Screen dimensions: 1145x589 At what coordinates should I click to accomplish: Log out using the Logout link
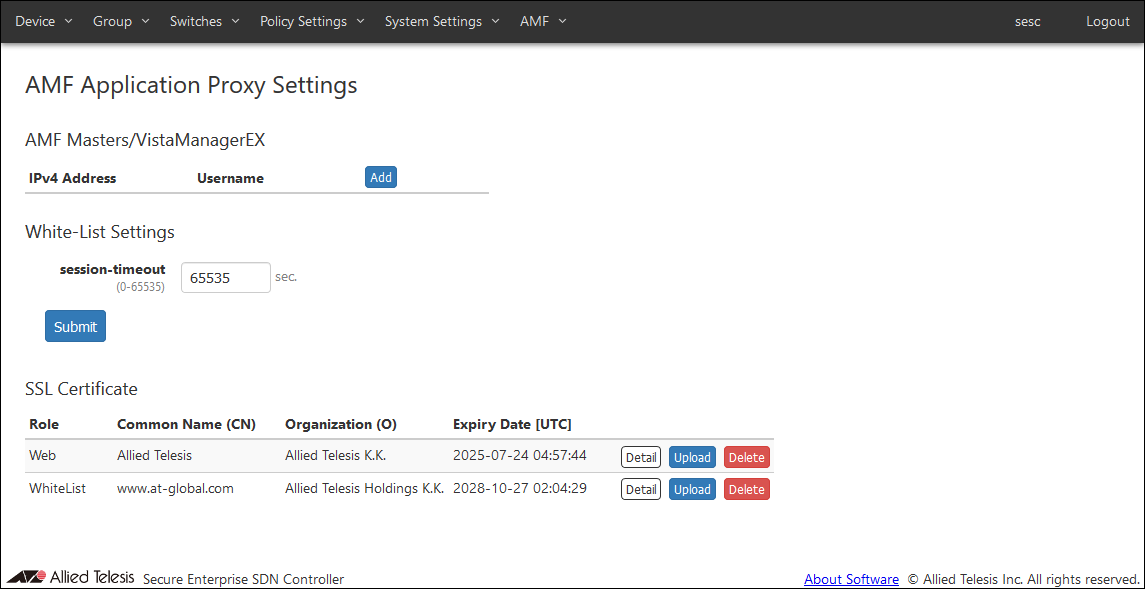[x=1108, y=22]
